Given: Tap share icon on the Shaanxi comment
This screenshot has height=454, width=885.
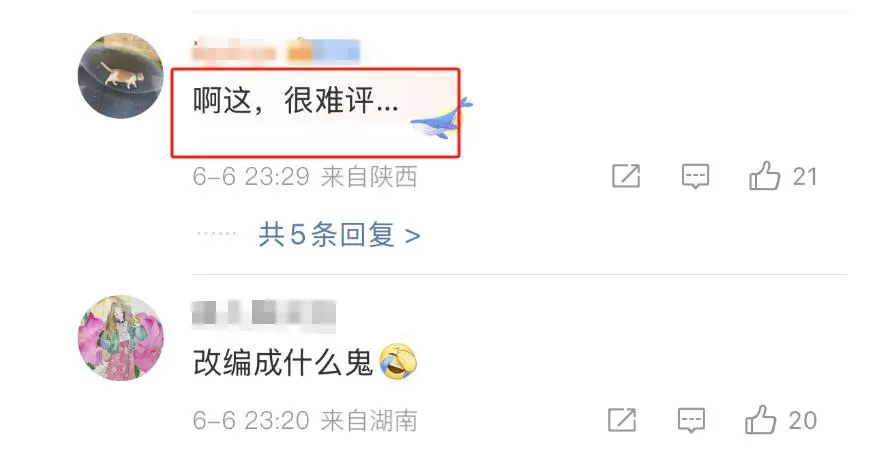Looking at the screenshot, I should [x=626, y=176].
